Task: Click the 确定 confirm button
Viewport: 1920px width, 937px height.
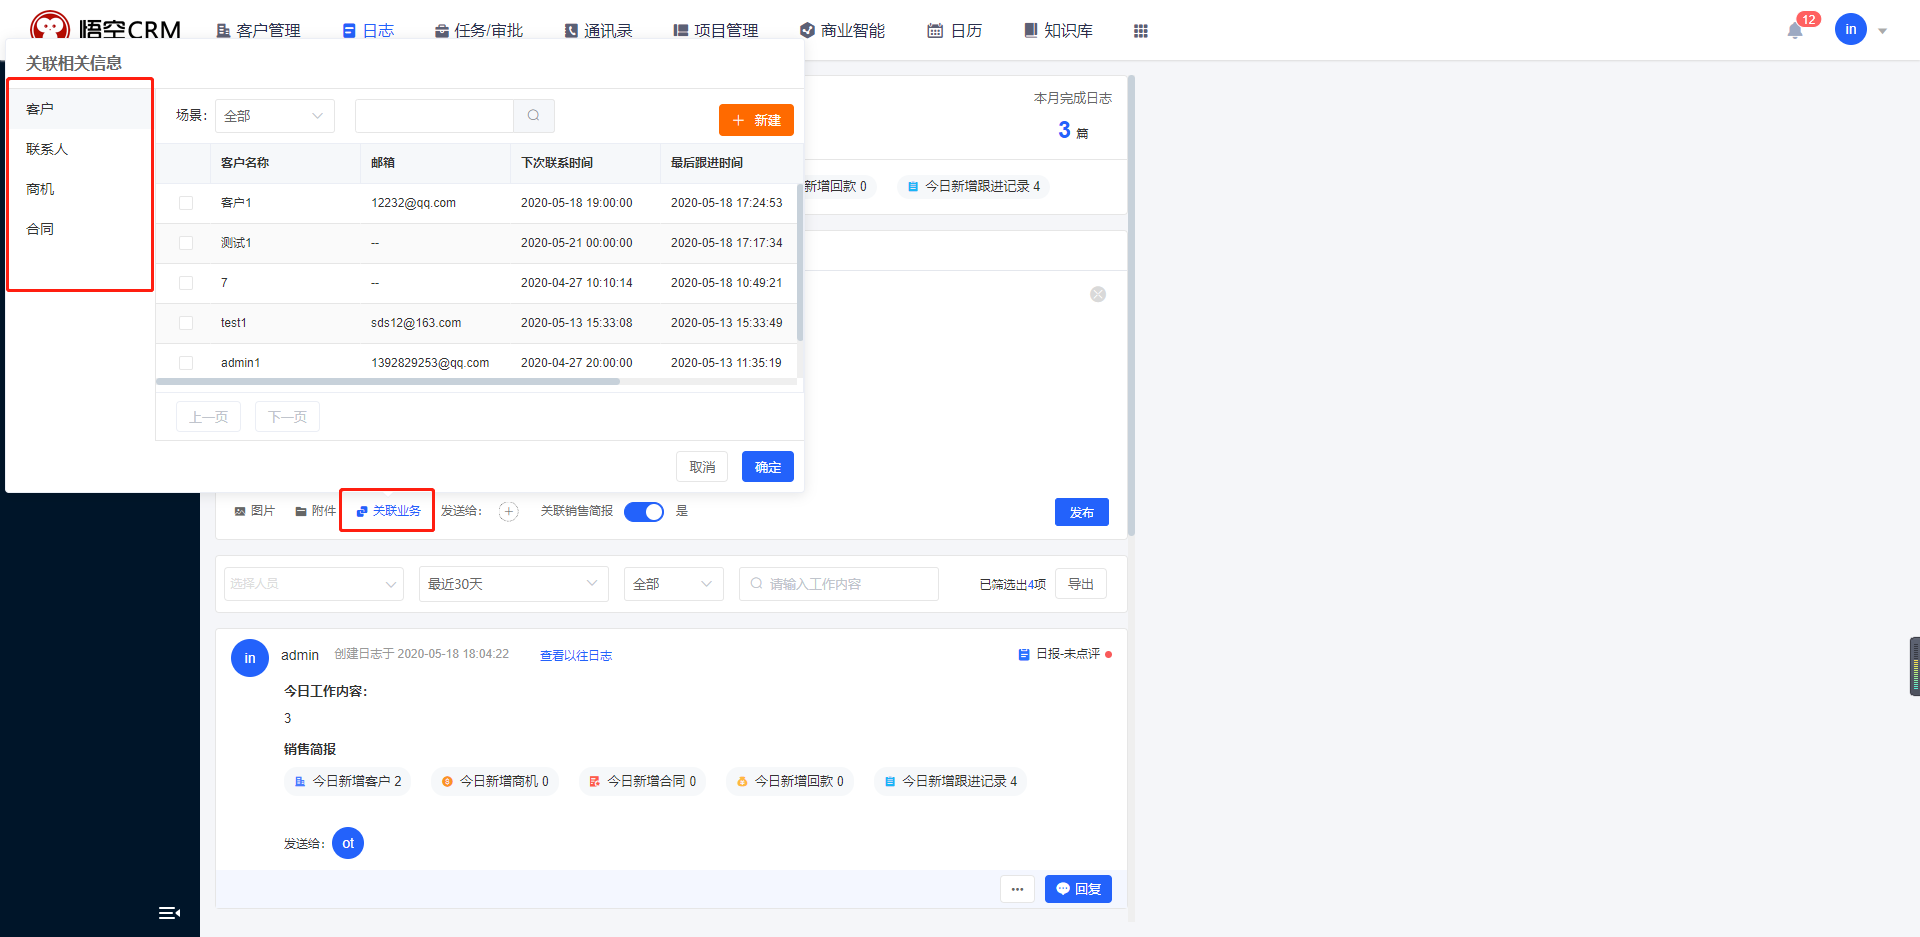Action: [x=768, y=467]
